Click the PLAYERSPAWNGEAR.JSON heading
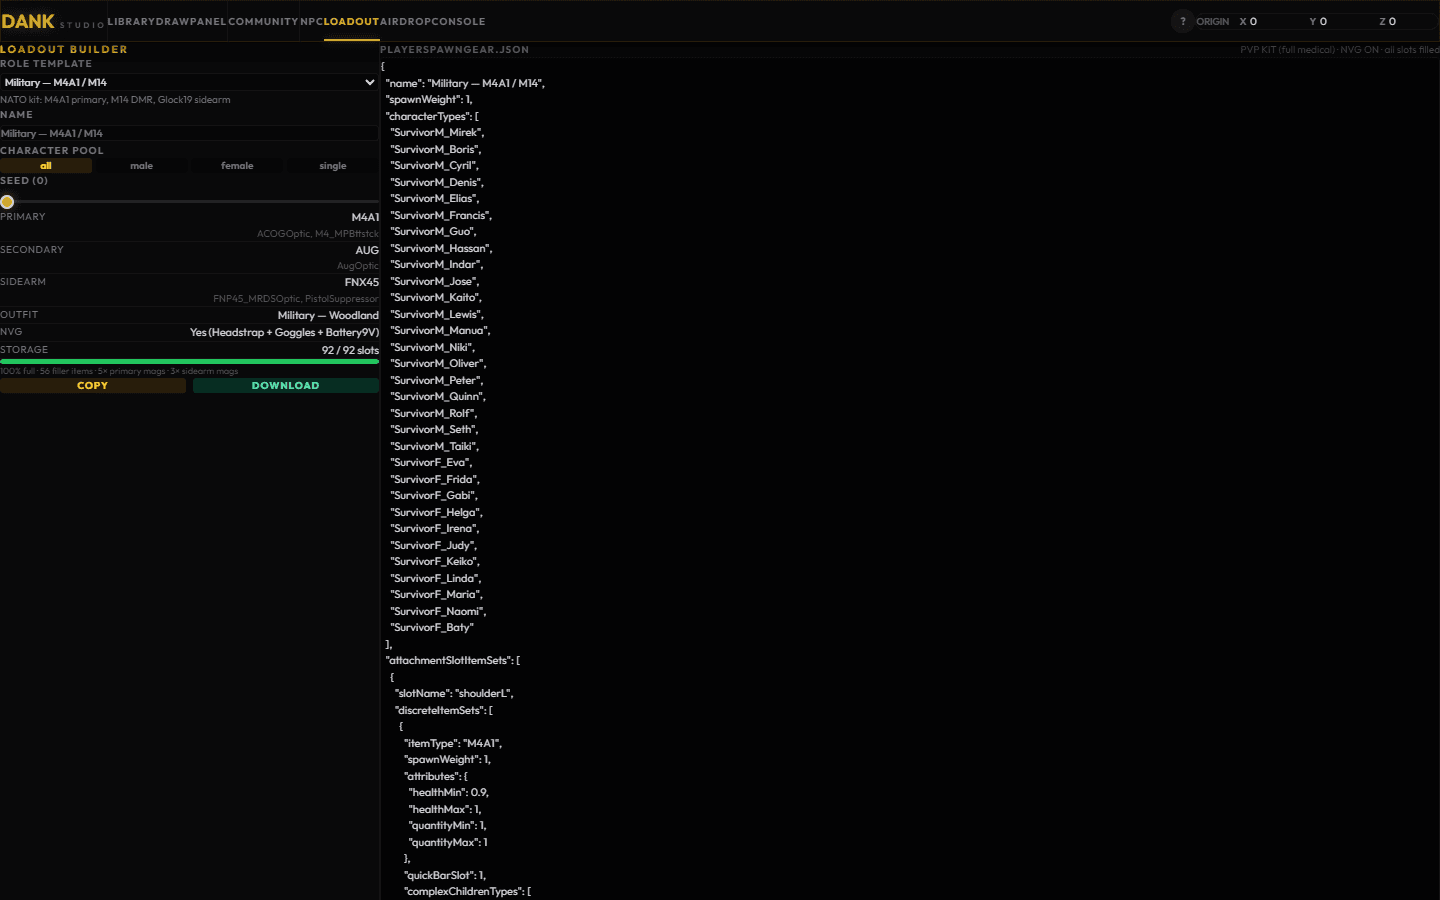1440x900 pixels. [x=454, y=49]
